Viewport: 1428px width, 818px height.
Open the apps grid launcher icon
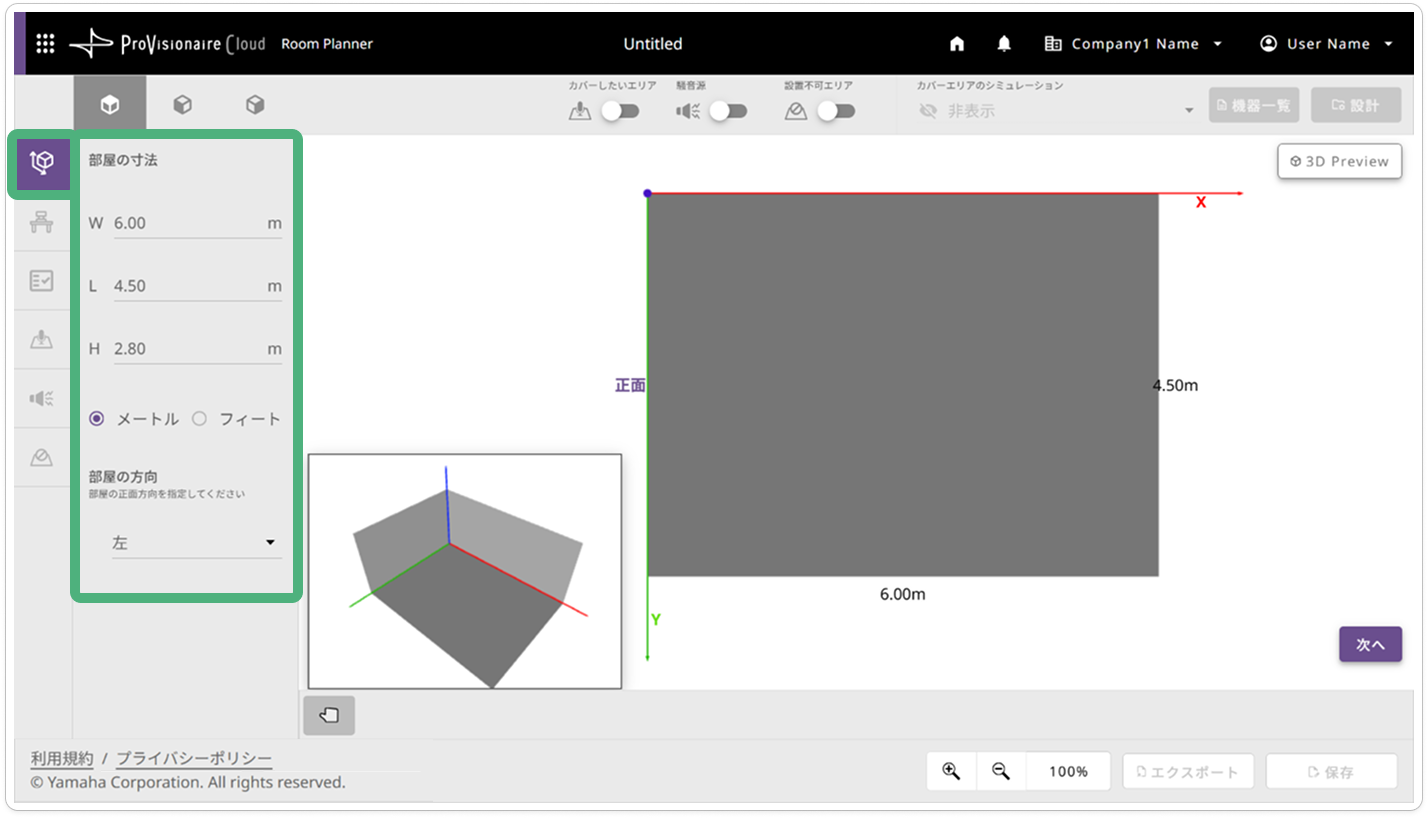(45, 44)
